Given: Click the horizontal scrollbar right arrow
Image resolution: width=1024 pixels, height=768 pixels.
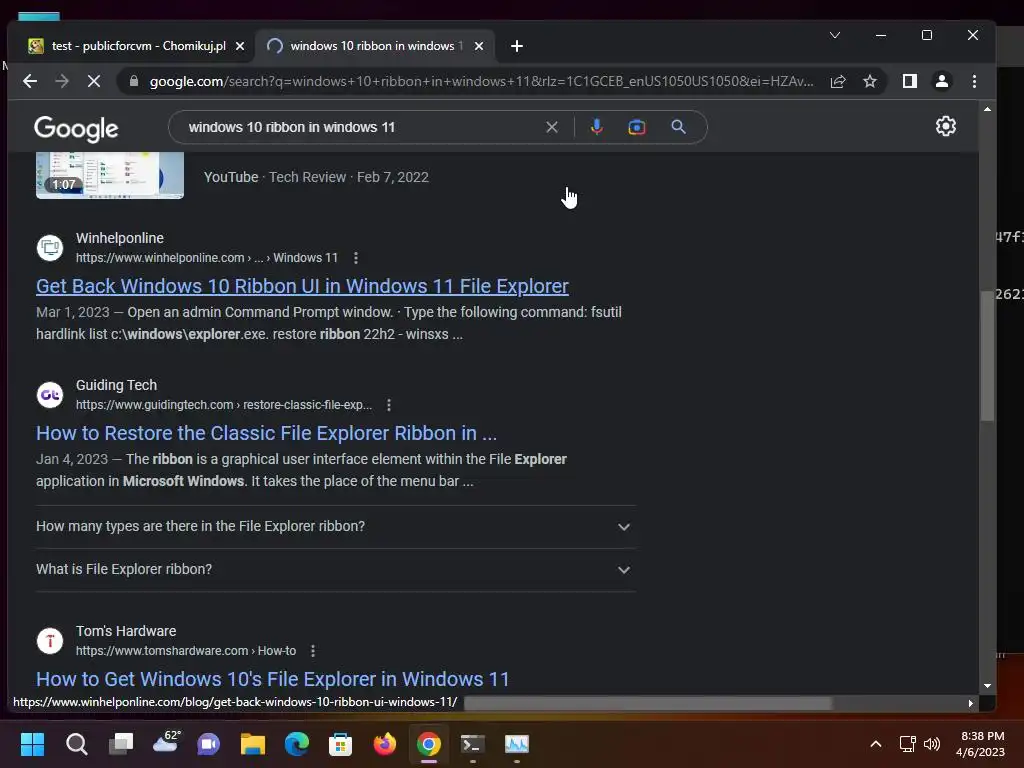Looking at the screenshot, I should click(x=970, y=703).
